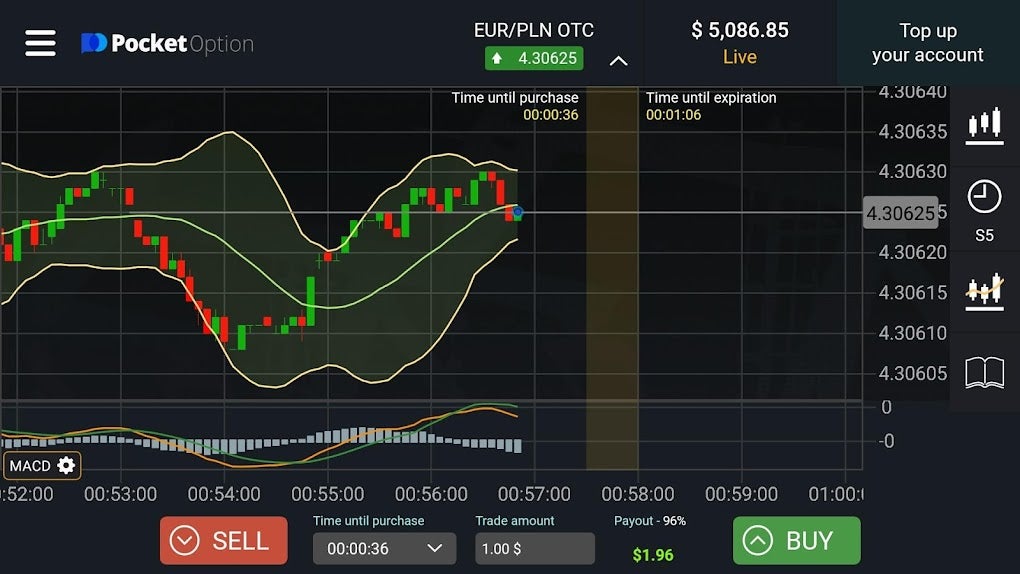The height and width of the screenshot is (574, 1020).
Task: Click the blue current price dot on chart
Action: pyautogui.click(x=518, y=212)
